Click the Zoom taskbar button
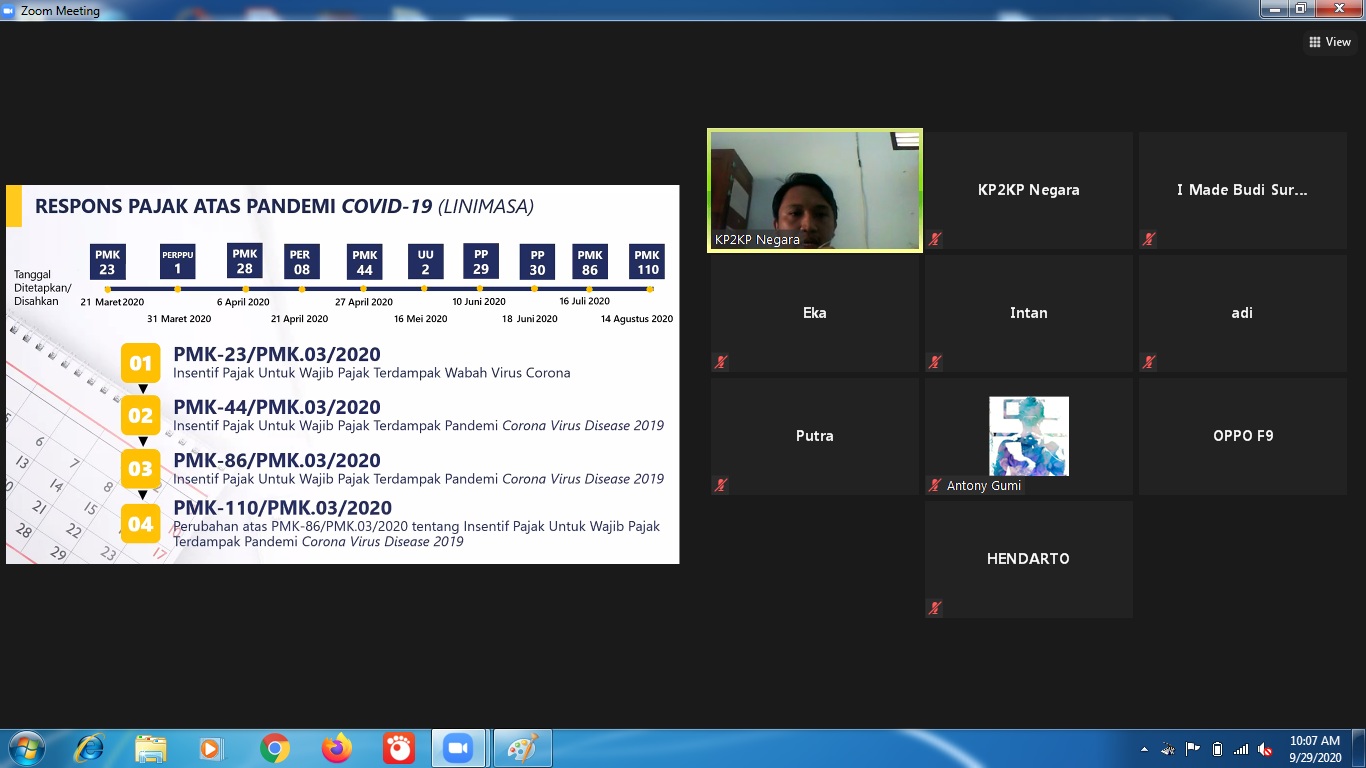The width and height of the screenshot is (1366, 768). 458,748
